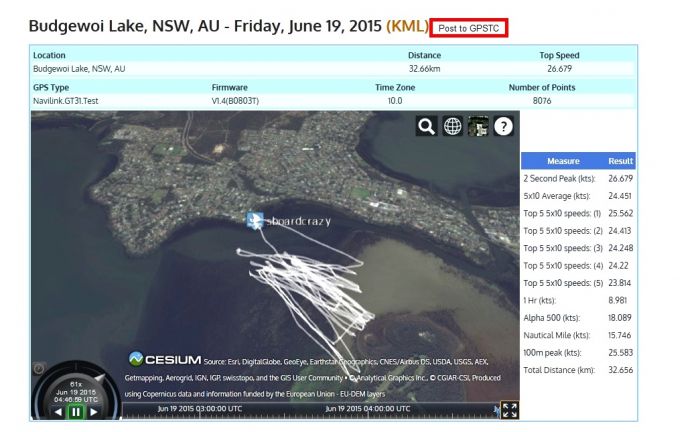700x432 pixels.
Task: Open the base layer imagery picker
Action: [477, 125]
